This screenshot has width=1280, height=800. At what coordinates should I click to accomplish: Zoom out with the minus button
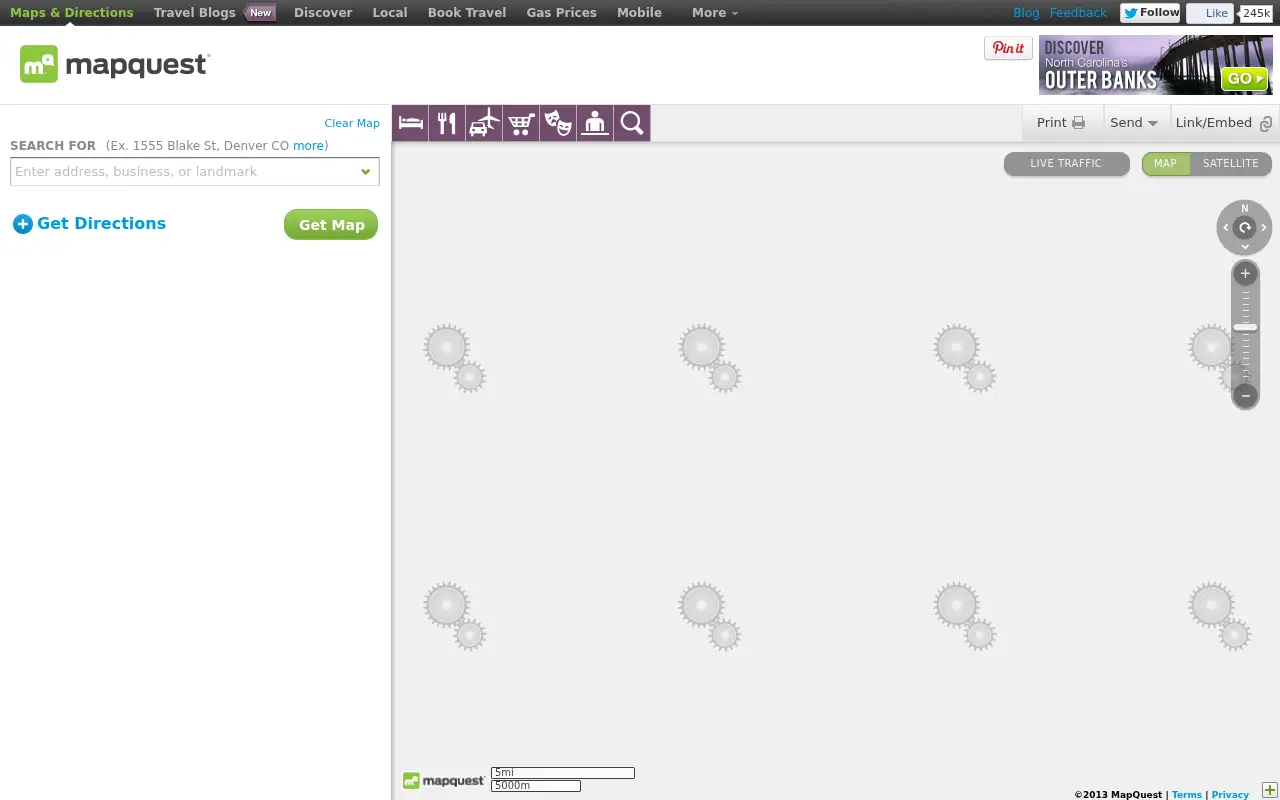pos(1245,395)
